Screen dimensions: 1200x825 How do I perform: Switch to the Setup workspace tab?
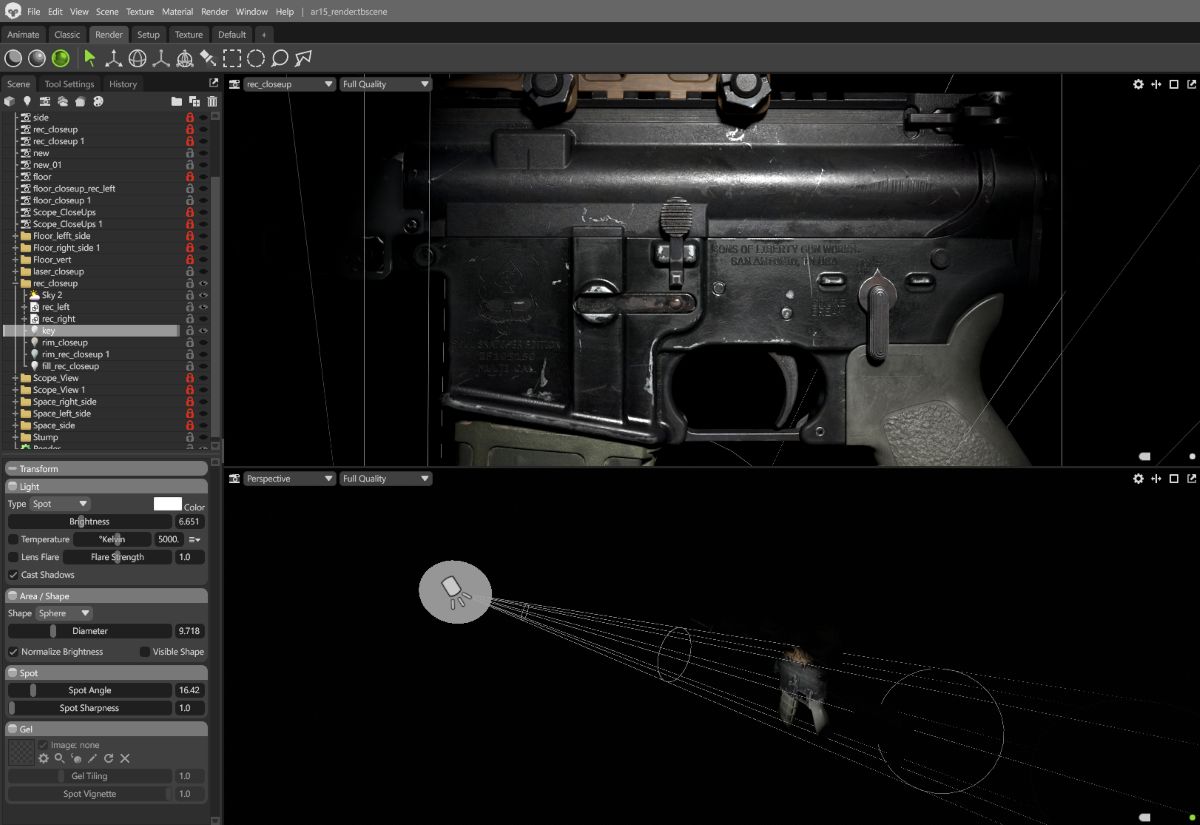[x=148, y=35]
